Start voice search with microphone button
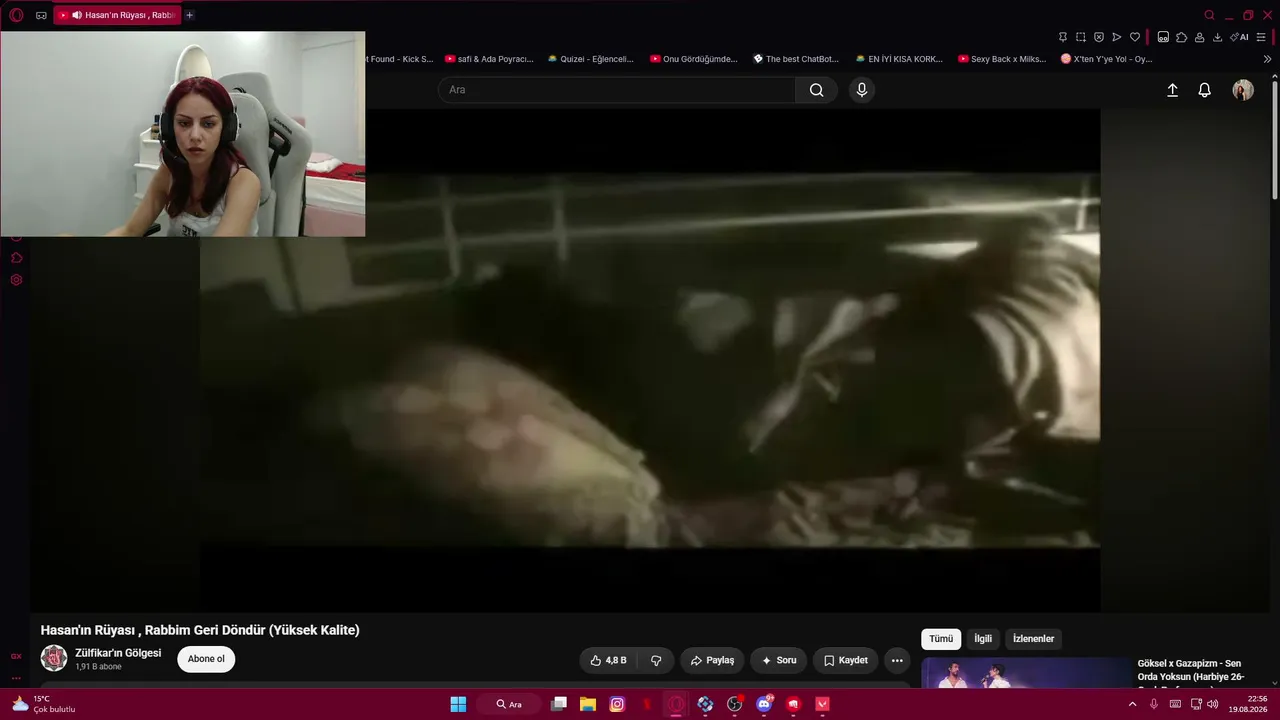Viewport: 1280px width, 720px height. [x=862, y=90]
